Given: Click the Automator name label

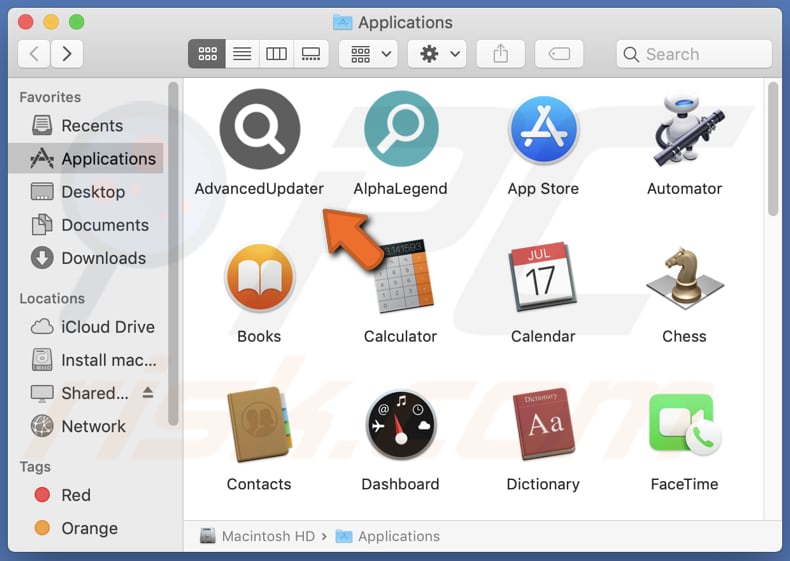Looking at the screenshot, I should pyautogui.click(x=684, y=189).
